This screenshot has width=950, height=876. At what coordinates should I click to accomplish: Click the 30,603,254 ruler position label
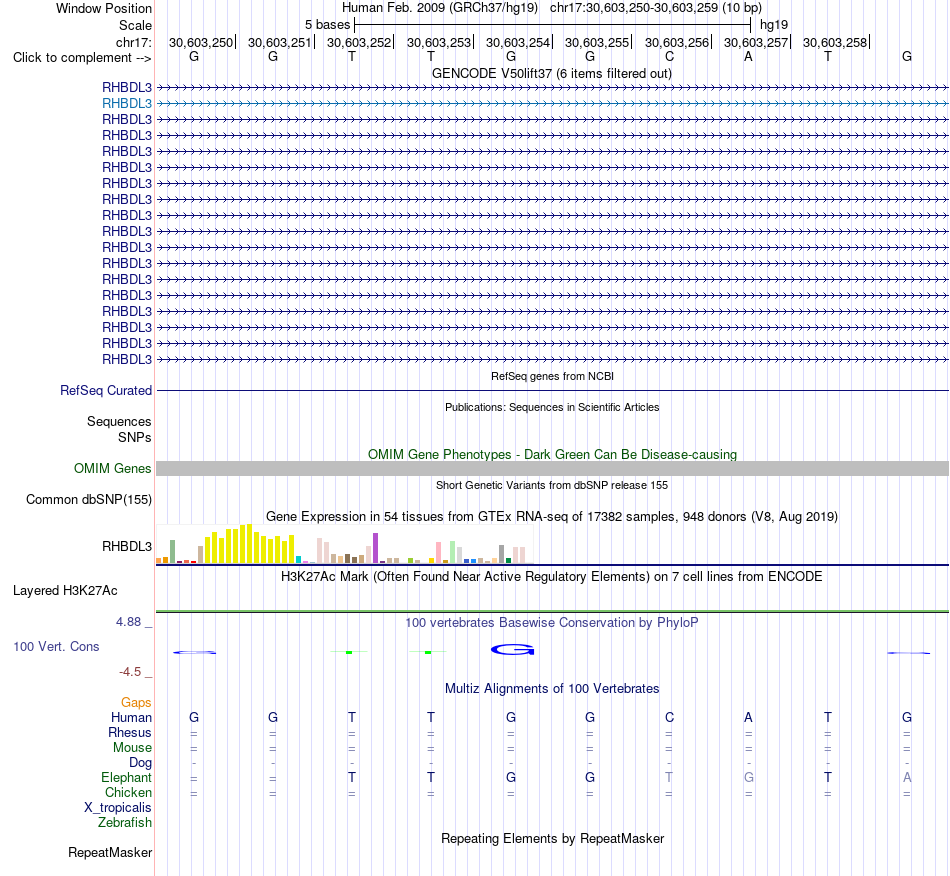517,42
